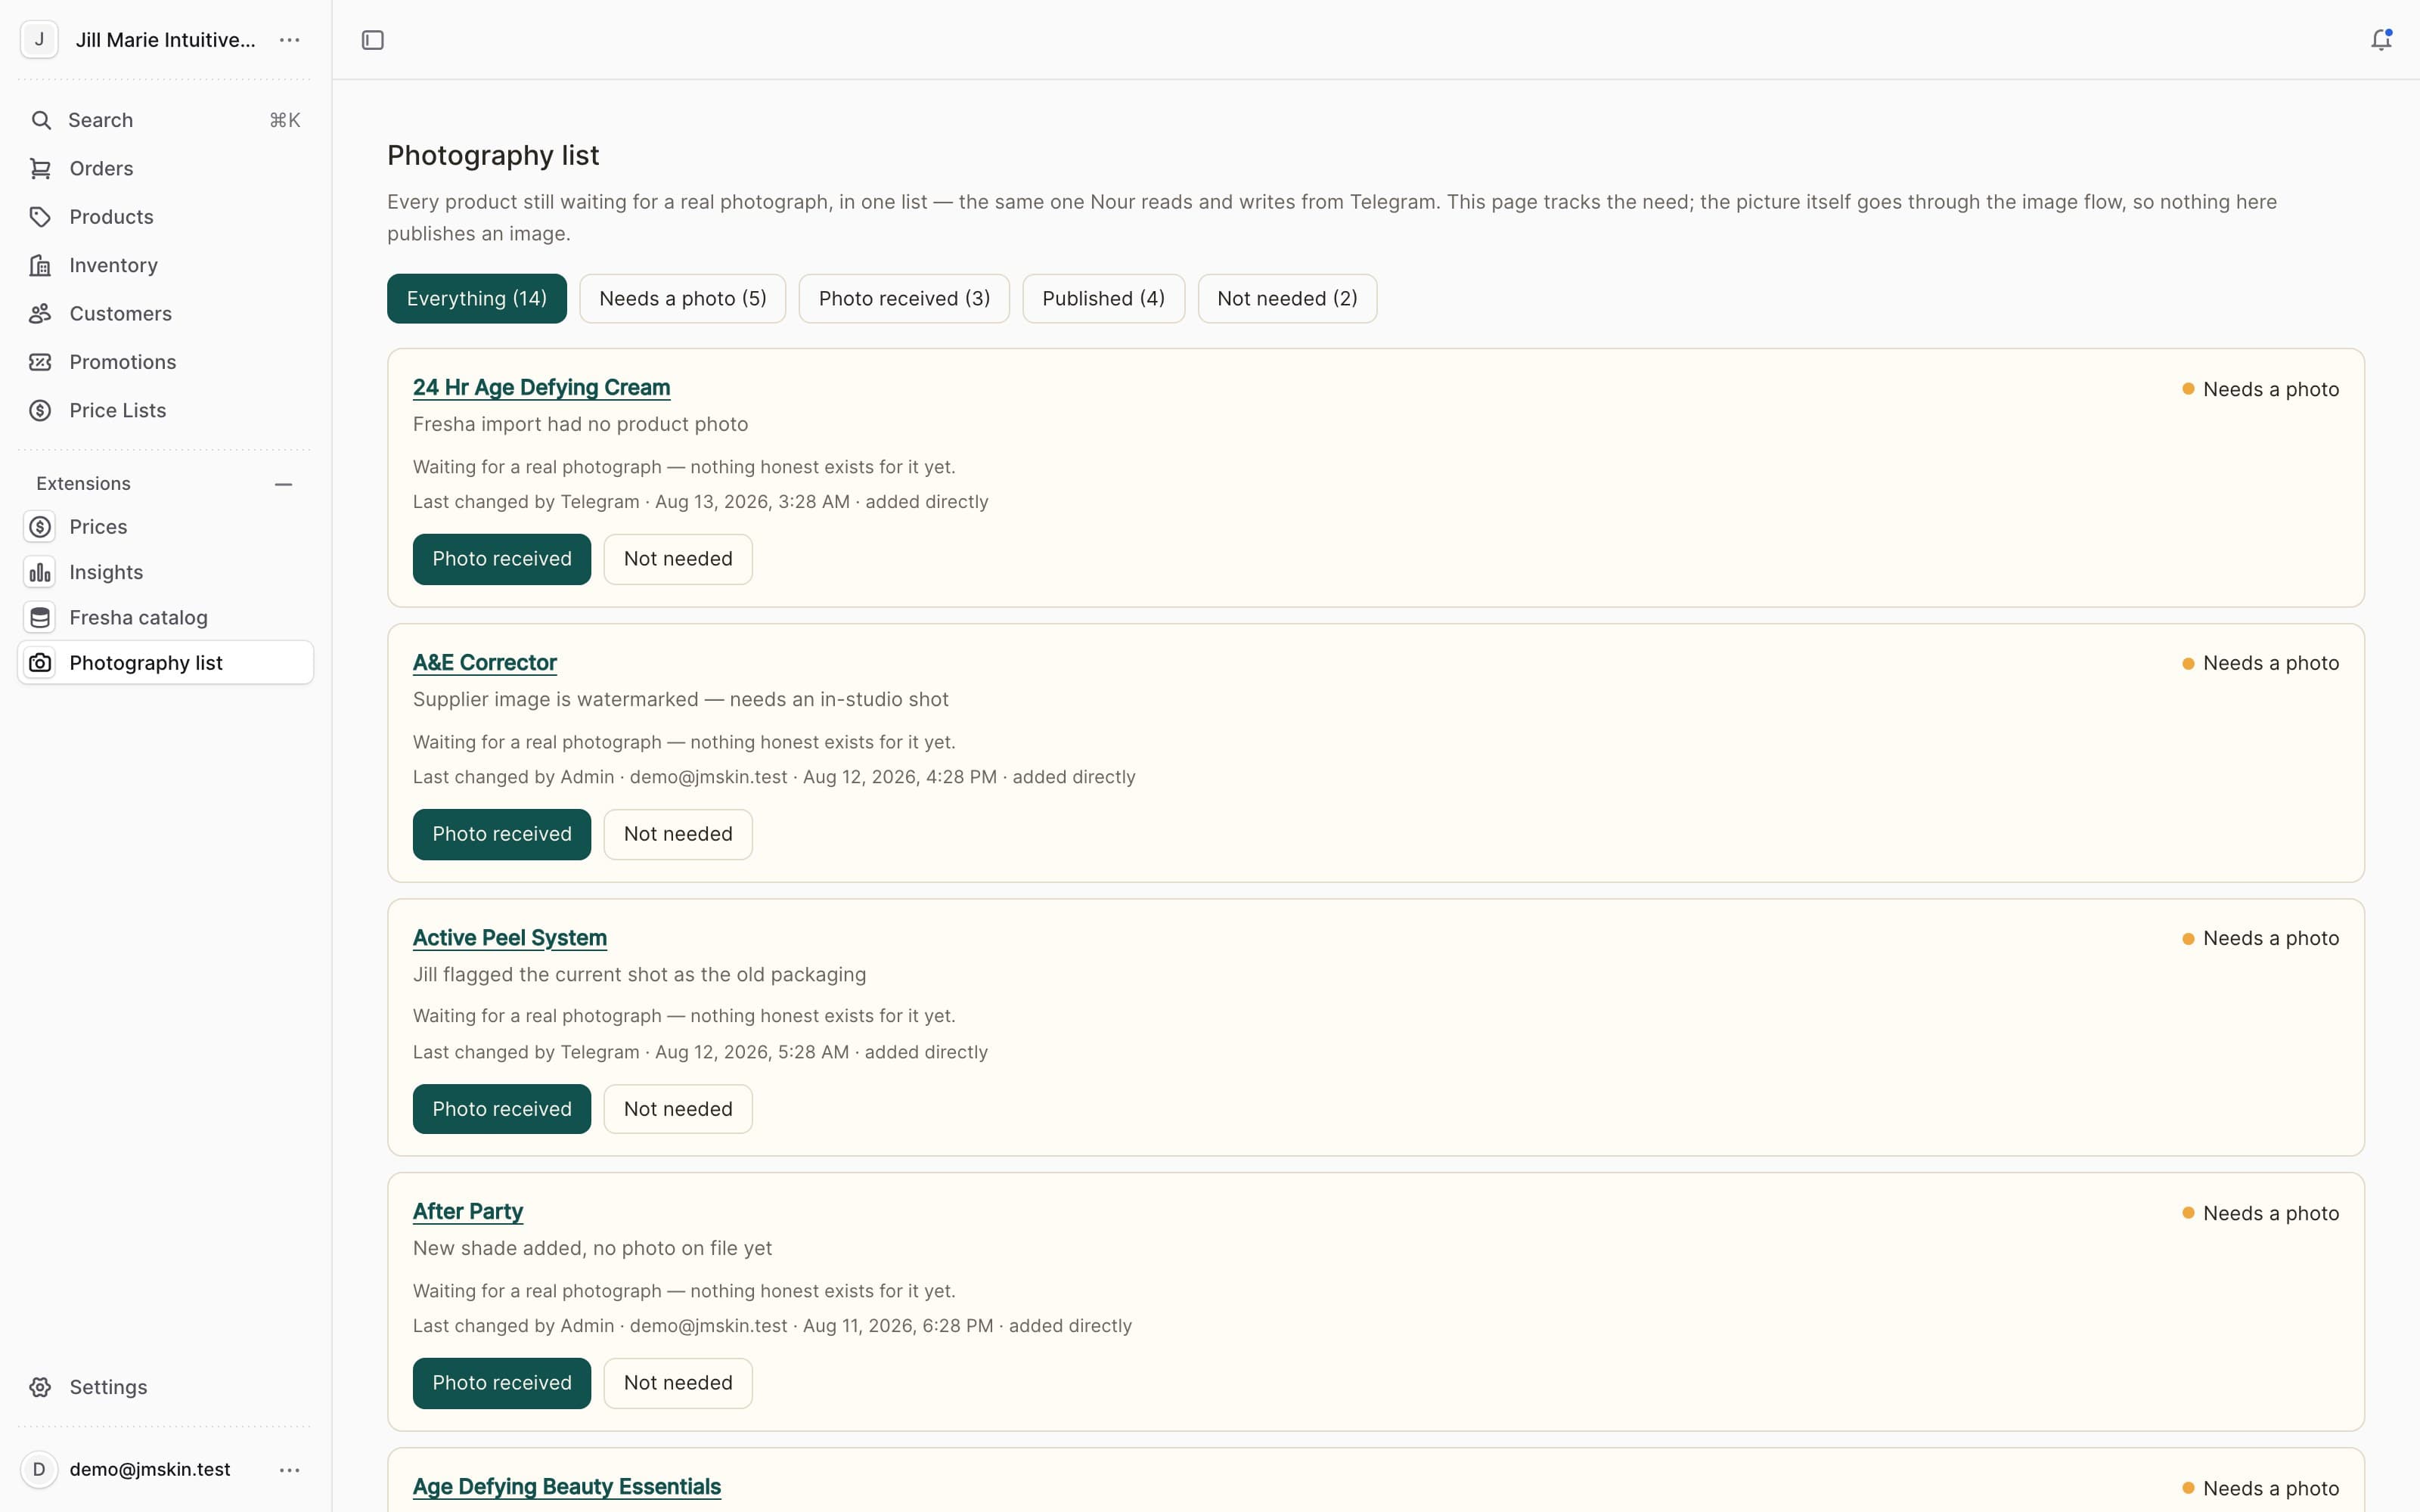The width and height of the screenshot is (2420, 1512).
Task: Click the Inventory building icon
Action: [x=41, y=265]
